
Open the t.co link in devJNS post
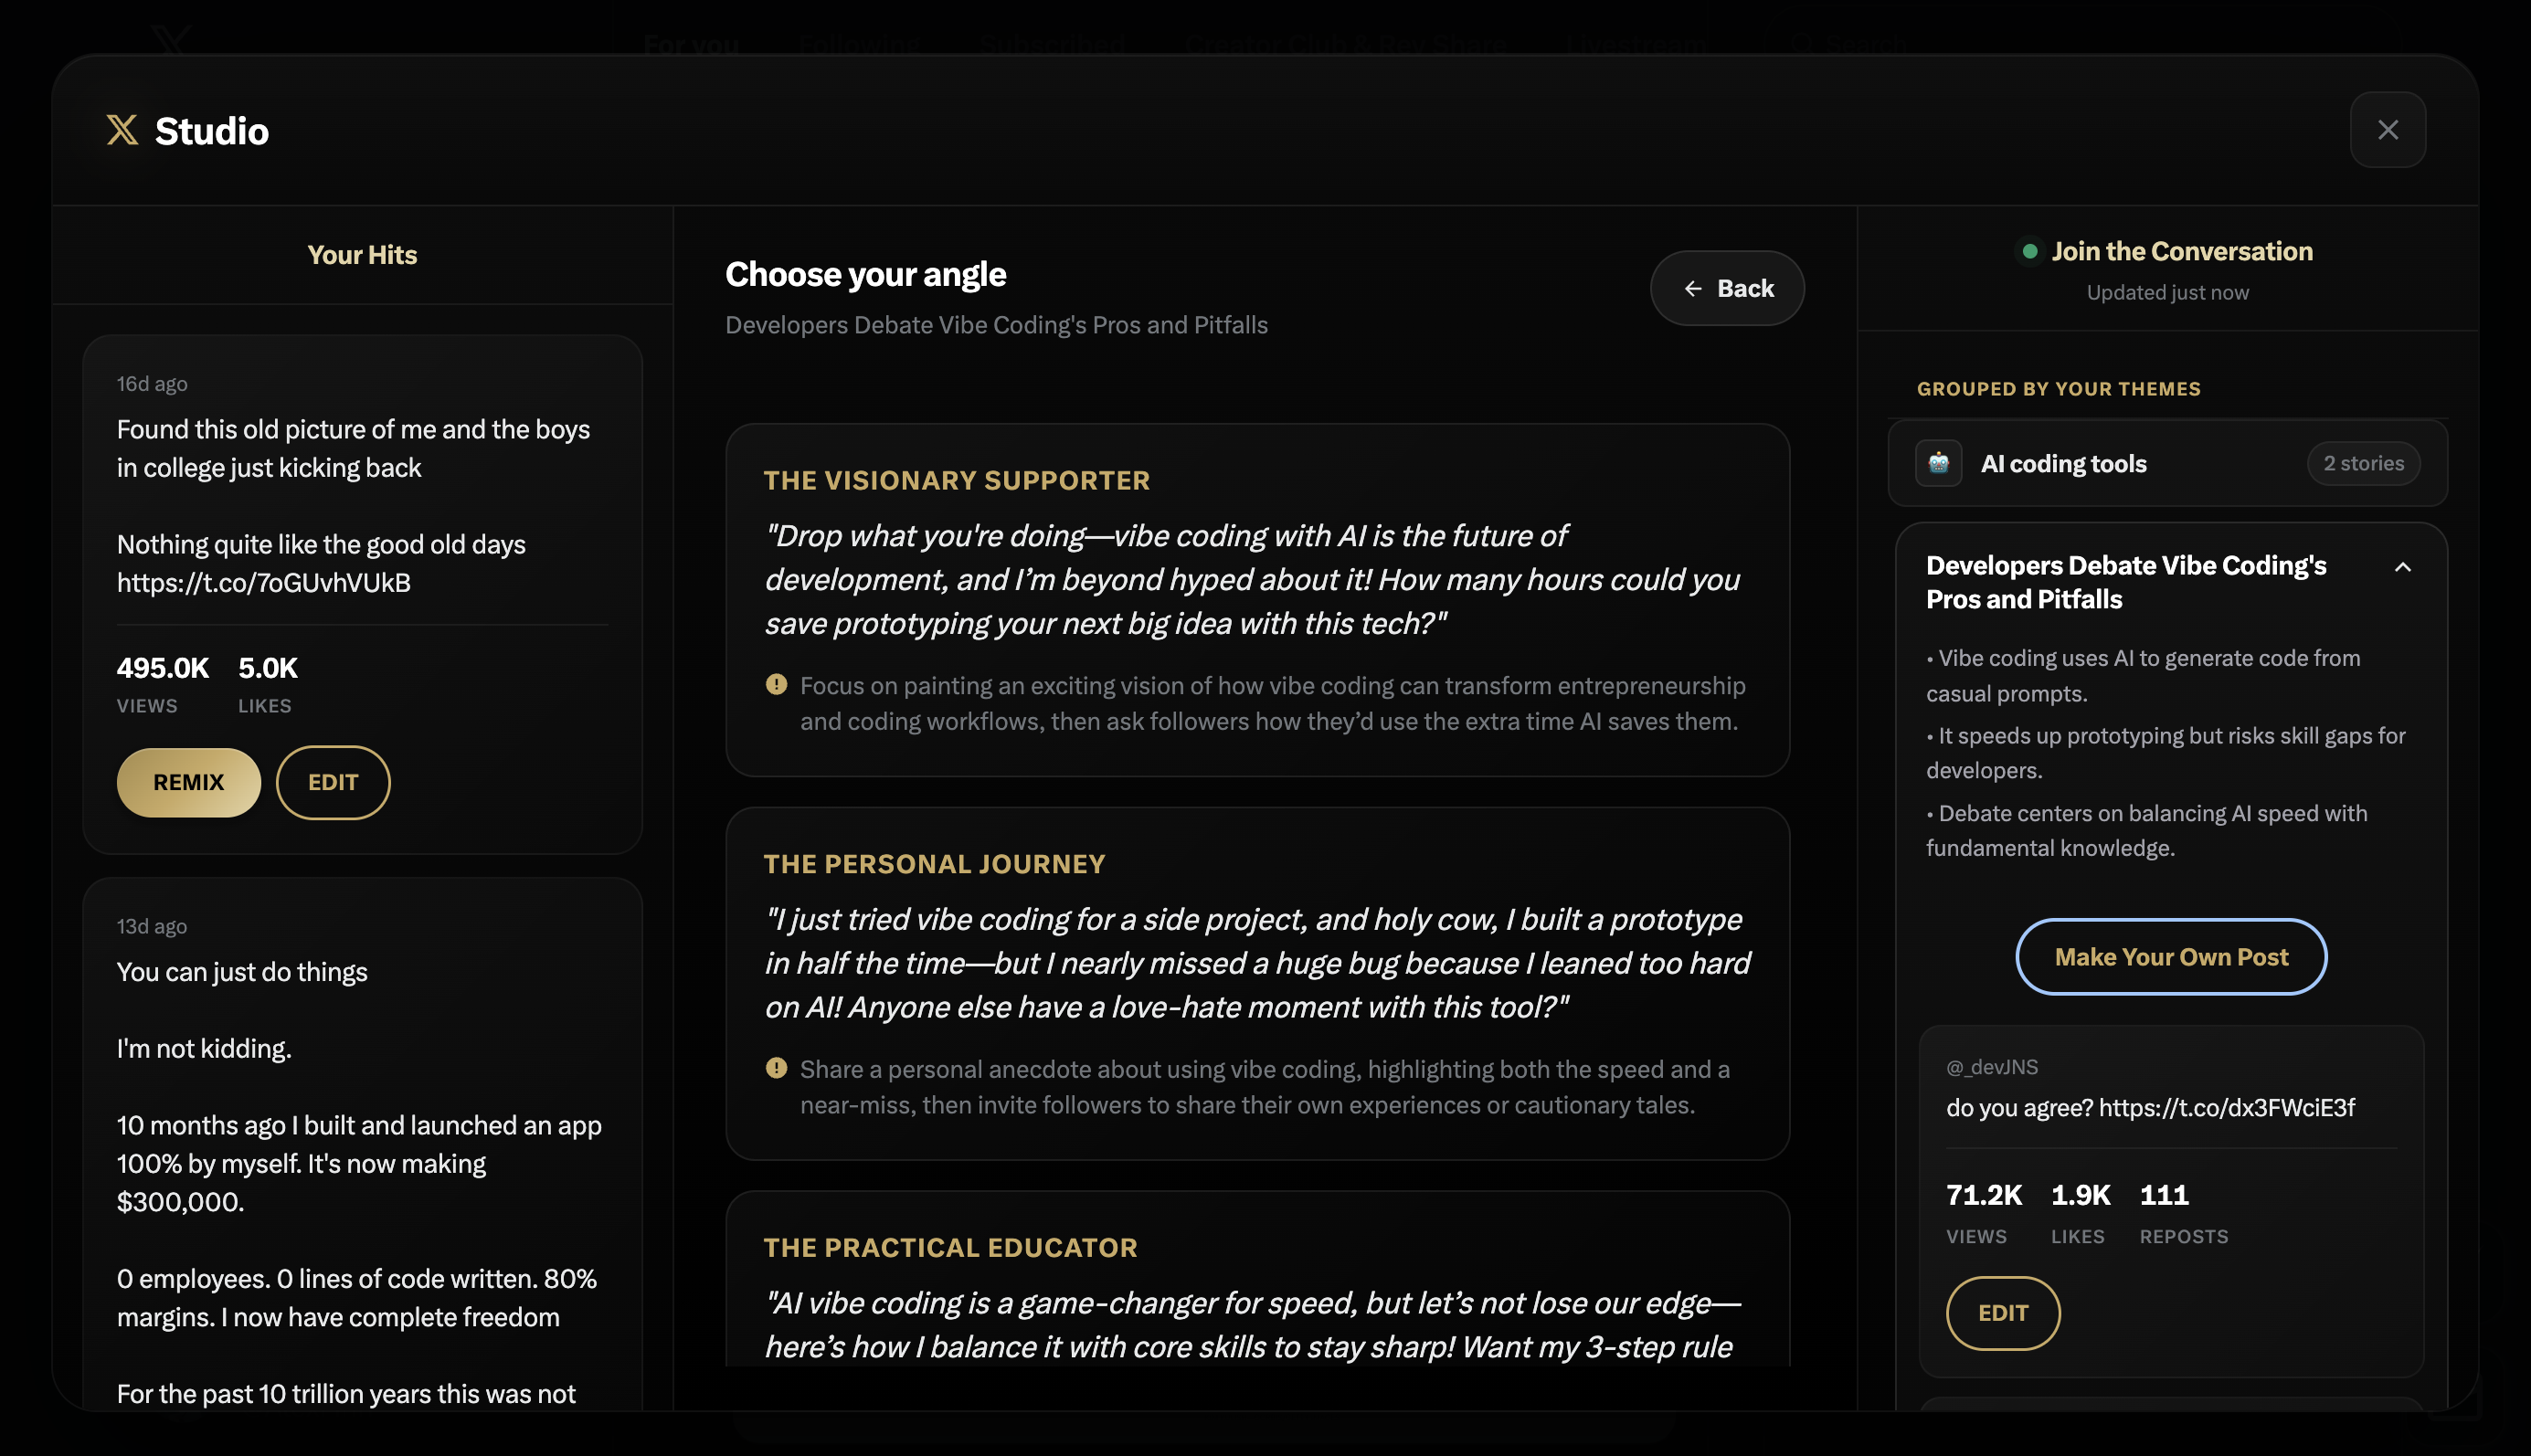coord(2226,1108)
